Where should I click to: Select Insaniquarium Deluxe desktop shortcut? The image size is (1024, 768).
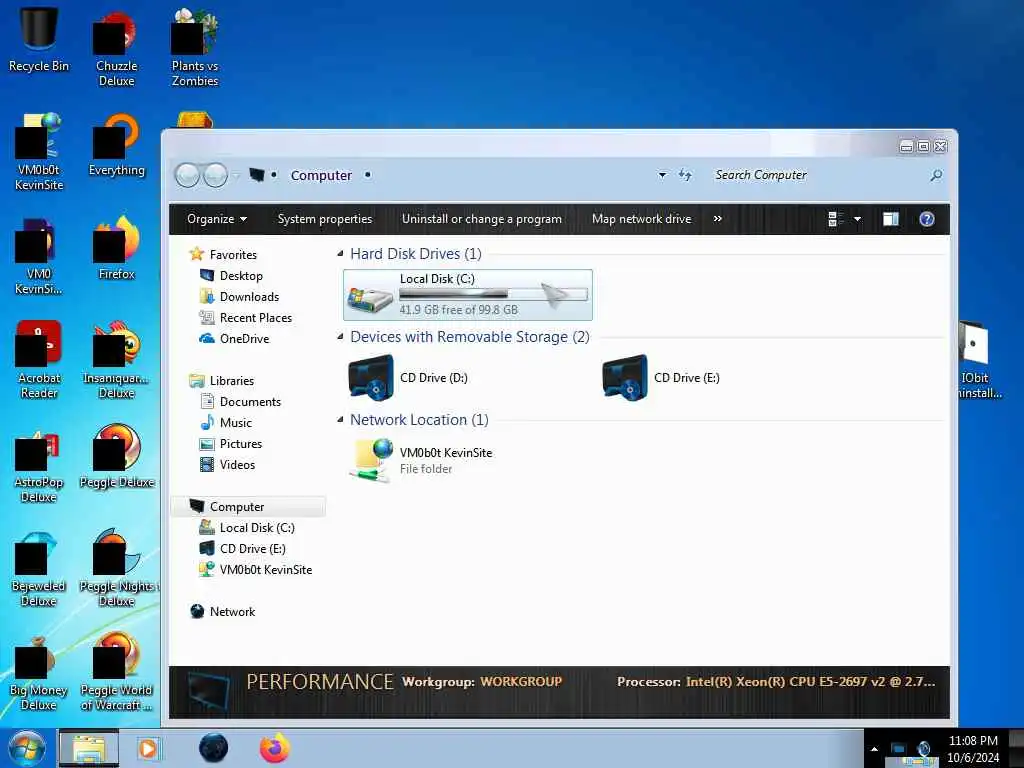coord(116,360)
